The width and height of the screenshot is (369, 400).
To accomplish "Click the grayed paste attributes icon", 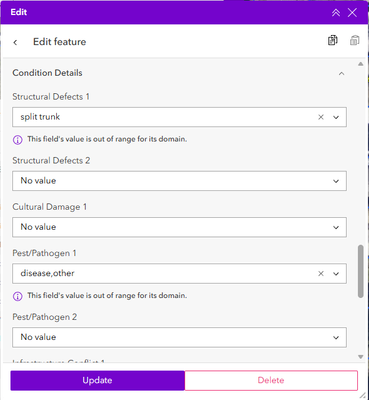I will [354, 40].
